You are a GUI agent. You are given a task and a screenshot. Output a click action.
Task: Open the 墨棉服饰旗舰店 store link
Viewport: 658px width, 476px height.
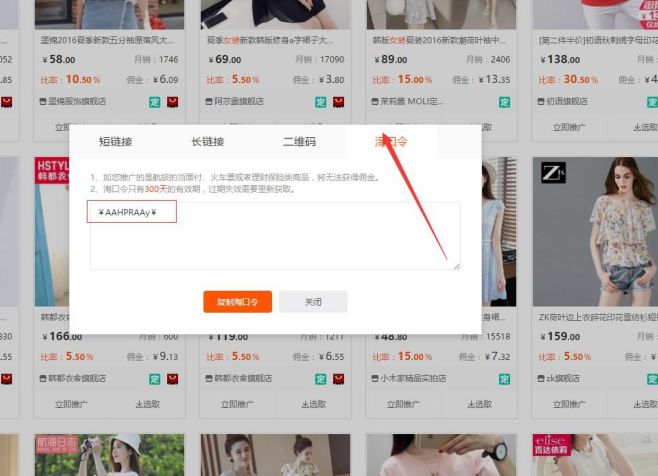point(77,102)
